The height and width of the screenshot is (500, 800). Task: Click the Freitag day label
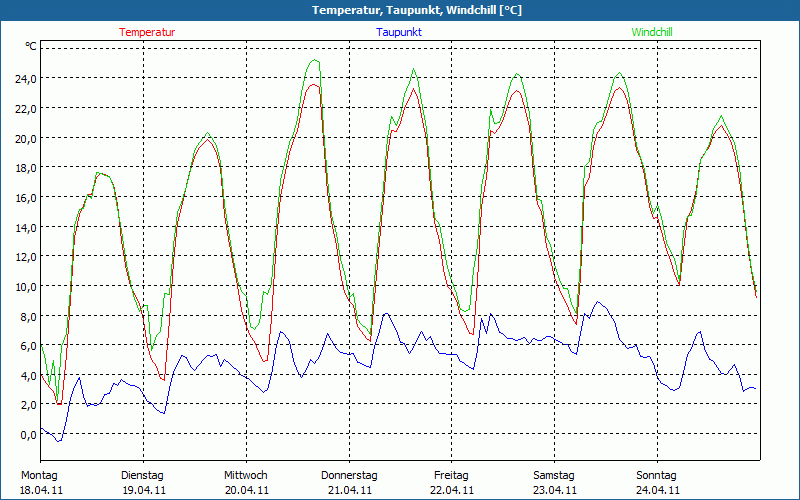pyautogui.click(x=451, y=476)
